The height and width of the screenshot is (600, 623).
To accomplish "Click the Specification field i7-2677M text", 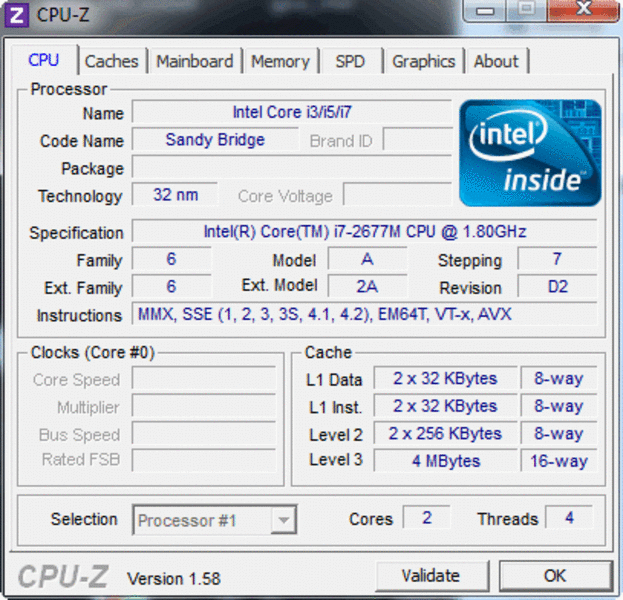I will pyautogui.click(x=365, y=231).
